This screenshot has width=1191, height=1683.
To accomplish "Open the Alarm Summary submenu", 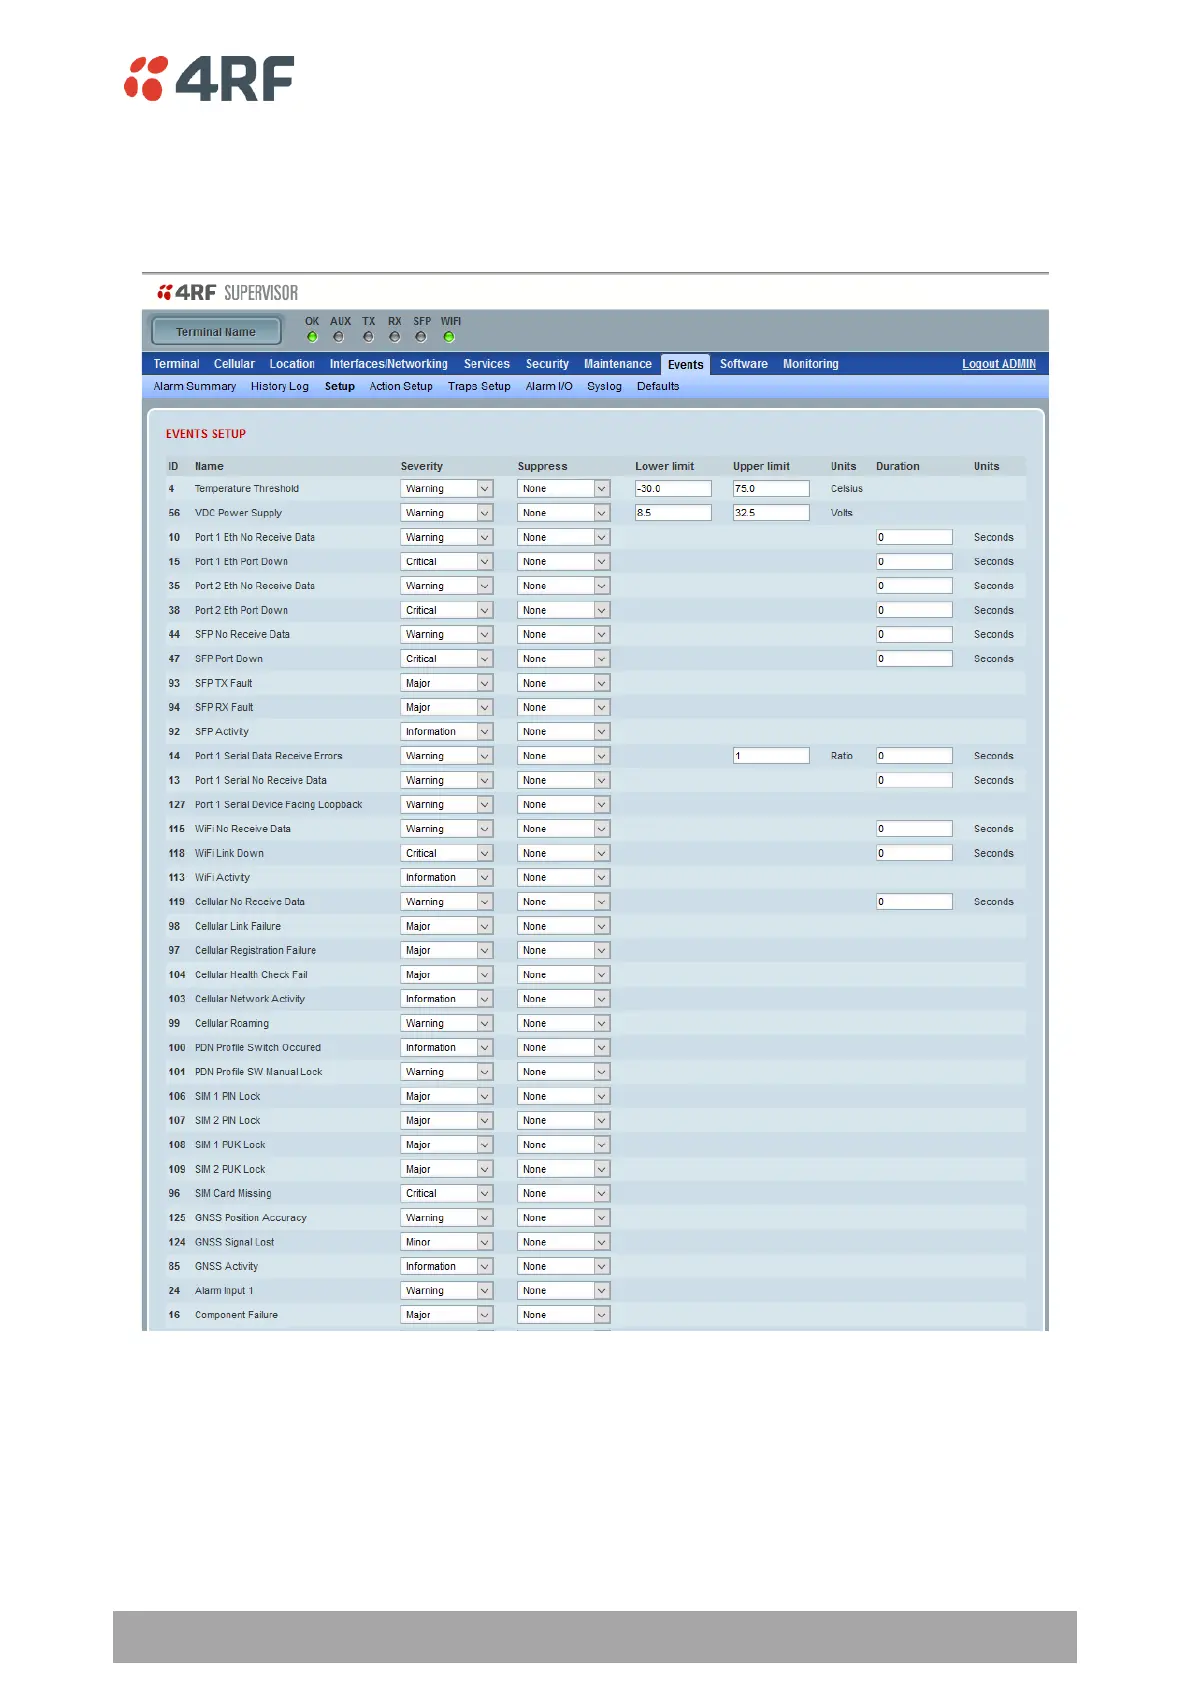I will pyautogui.click(x=195, y=387).
